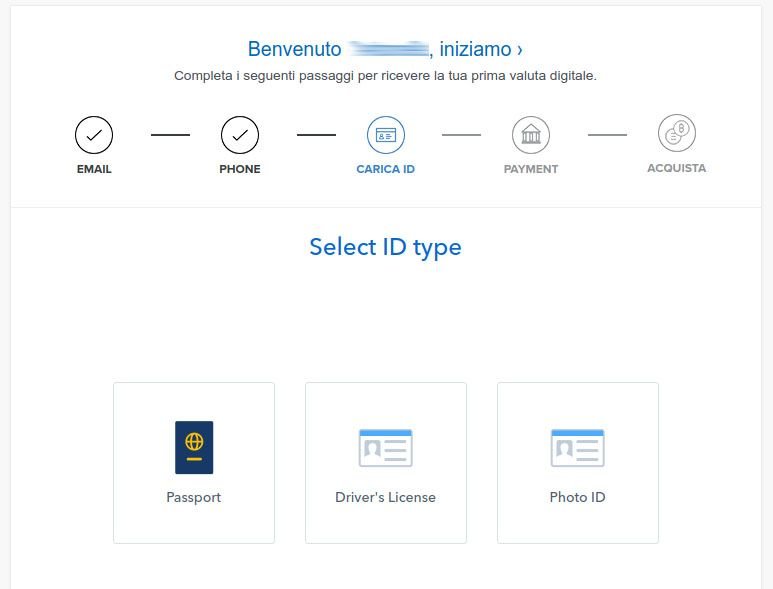Image resolution: width=773 pixels, height=589 pixels.
Task: Click the 'Completa i seguenti passaggi' subtitle text
Action: [x=385, y=76]
